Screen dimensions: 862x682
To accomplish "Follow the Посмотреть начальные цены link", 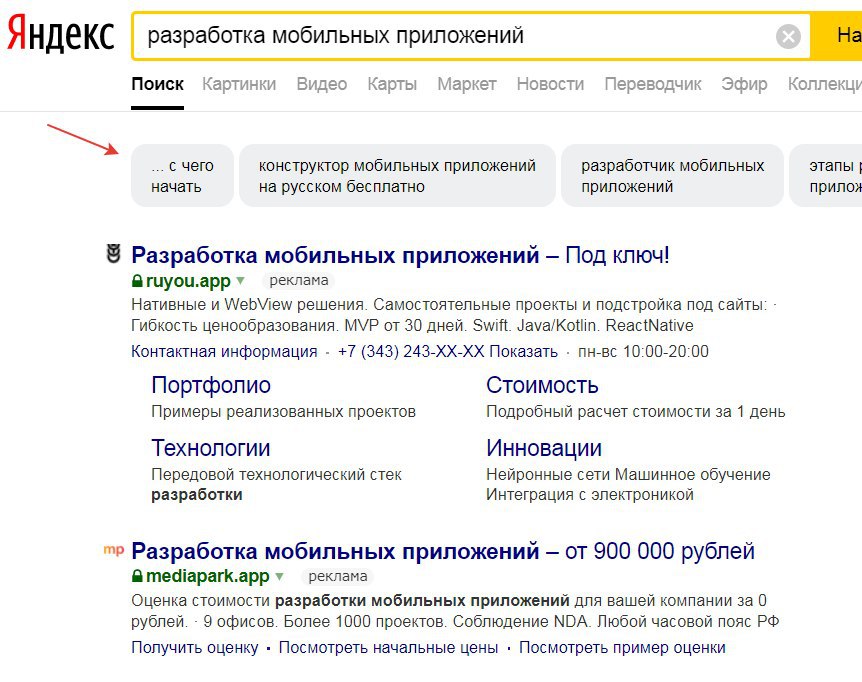I will pyautogui.click(x=388, y=647).
